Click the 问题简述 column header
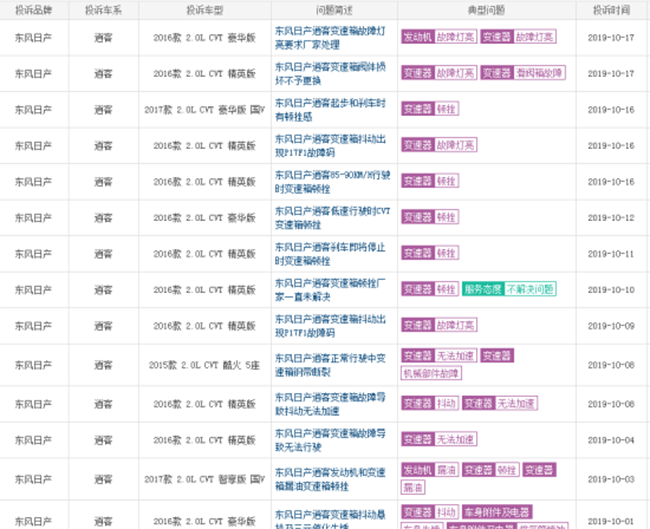Screen dimensions: 650x529 coord(334,10)
